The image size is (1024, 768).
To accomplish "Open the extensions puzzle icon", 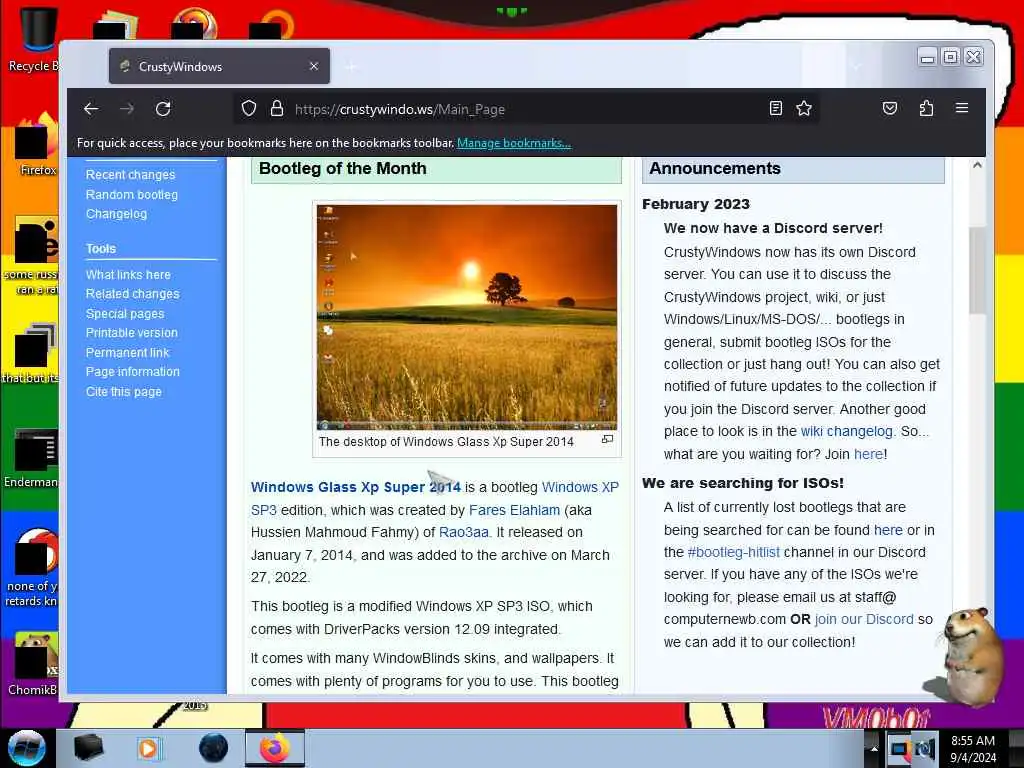I will click(926, 108).
